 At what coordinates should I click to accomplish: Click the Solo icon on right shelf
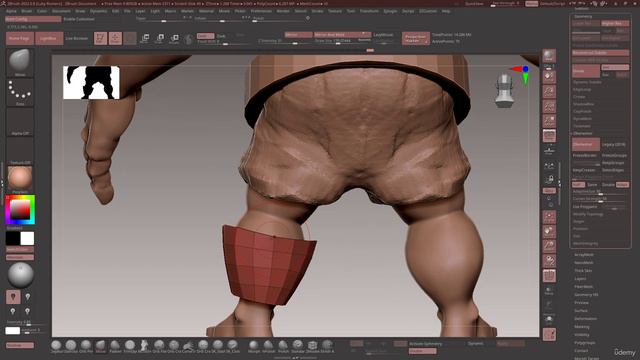coord(549,320)
